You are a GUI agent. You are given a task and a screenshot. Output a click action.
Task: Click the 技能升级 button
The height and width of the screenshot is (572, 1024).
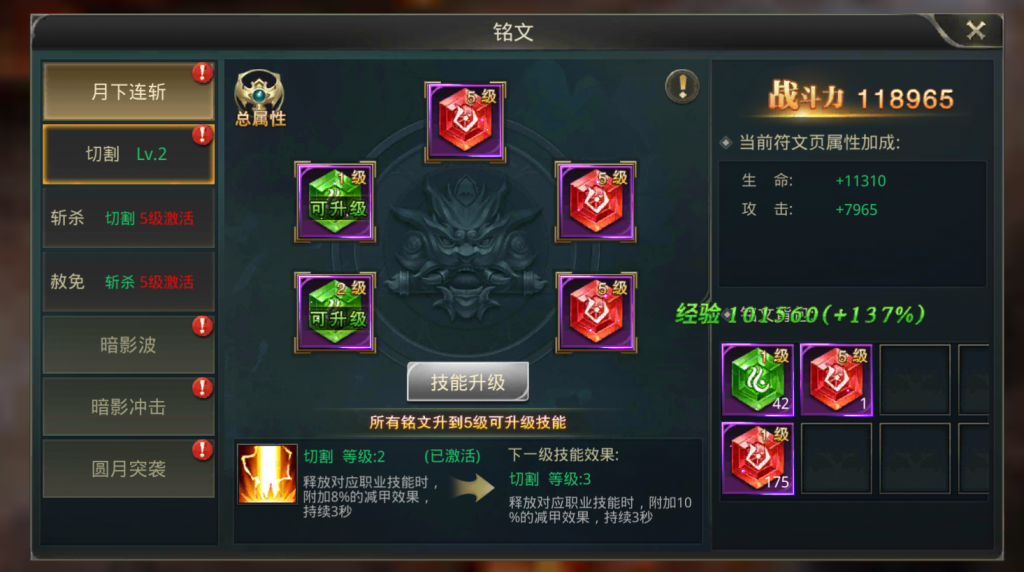468,382
